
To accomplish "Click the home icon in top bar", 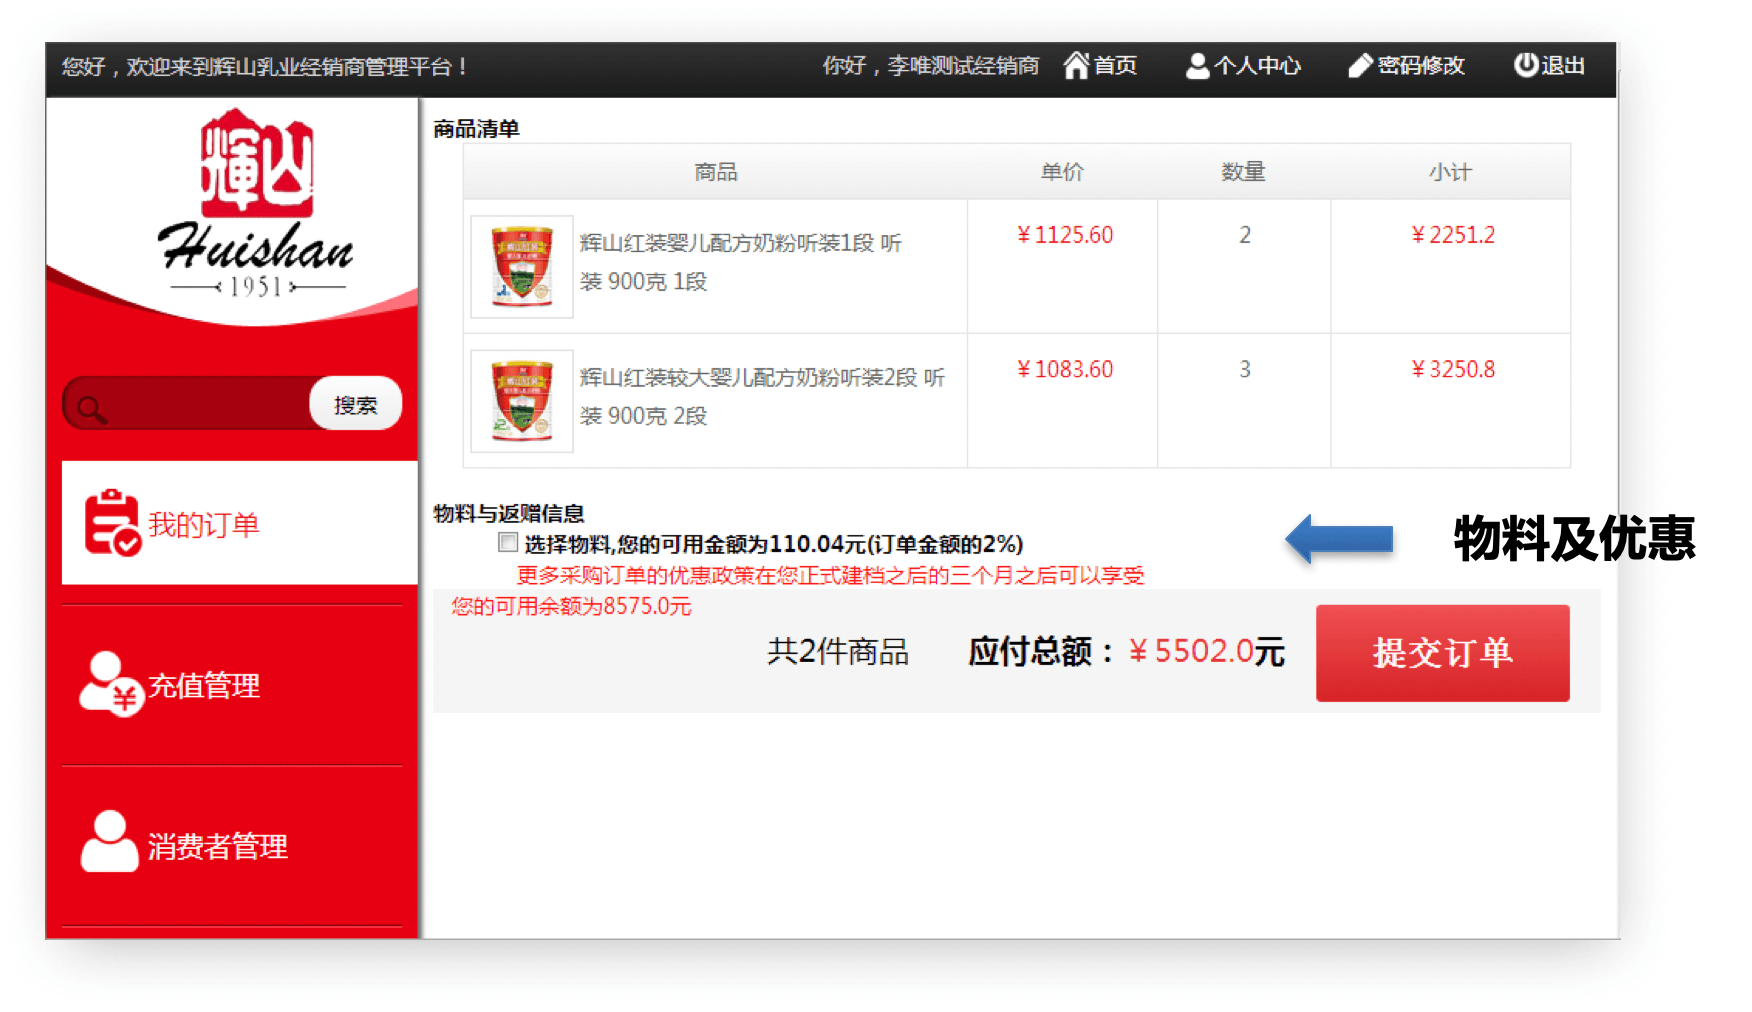I will pyautogui.click(x=1076, y=65).
